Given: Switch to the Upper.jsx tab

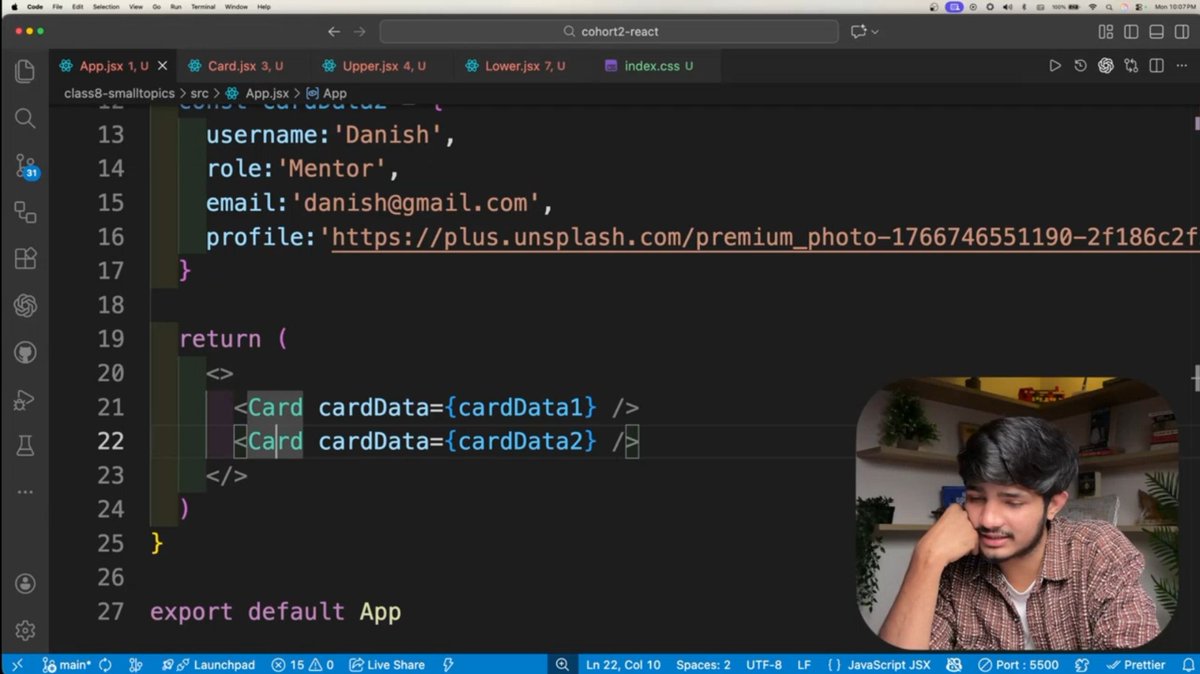Looking at the screenshot, I should click(383, 66).
